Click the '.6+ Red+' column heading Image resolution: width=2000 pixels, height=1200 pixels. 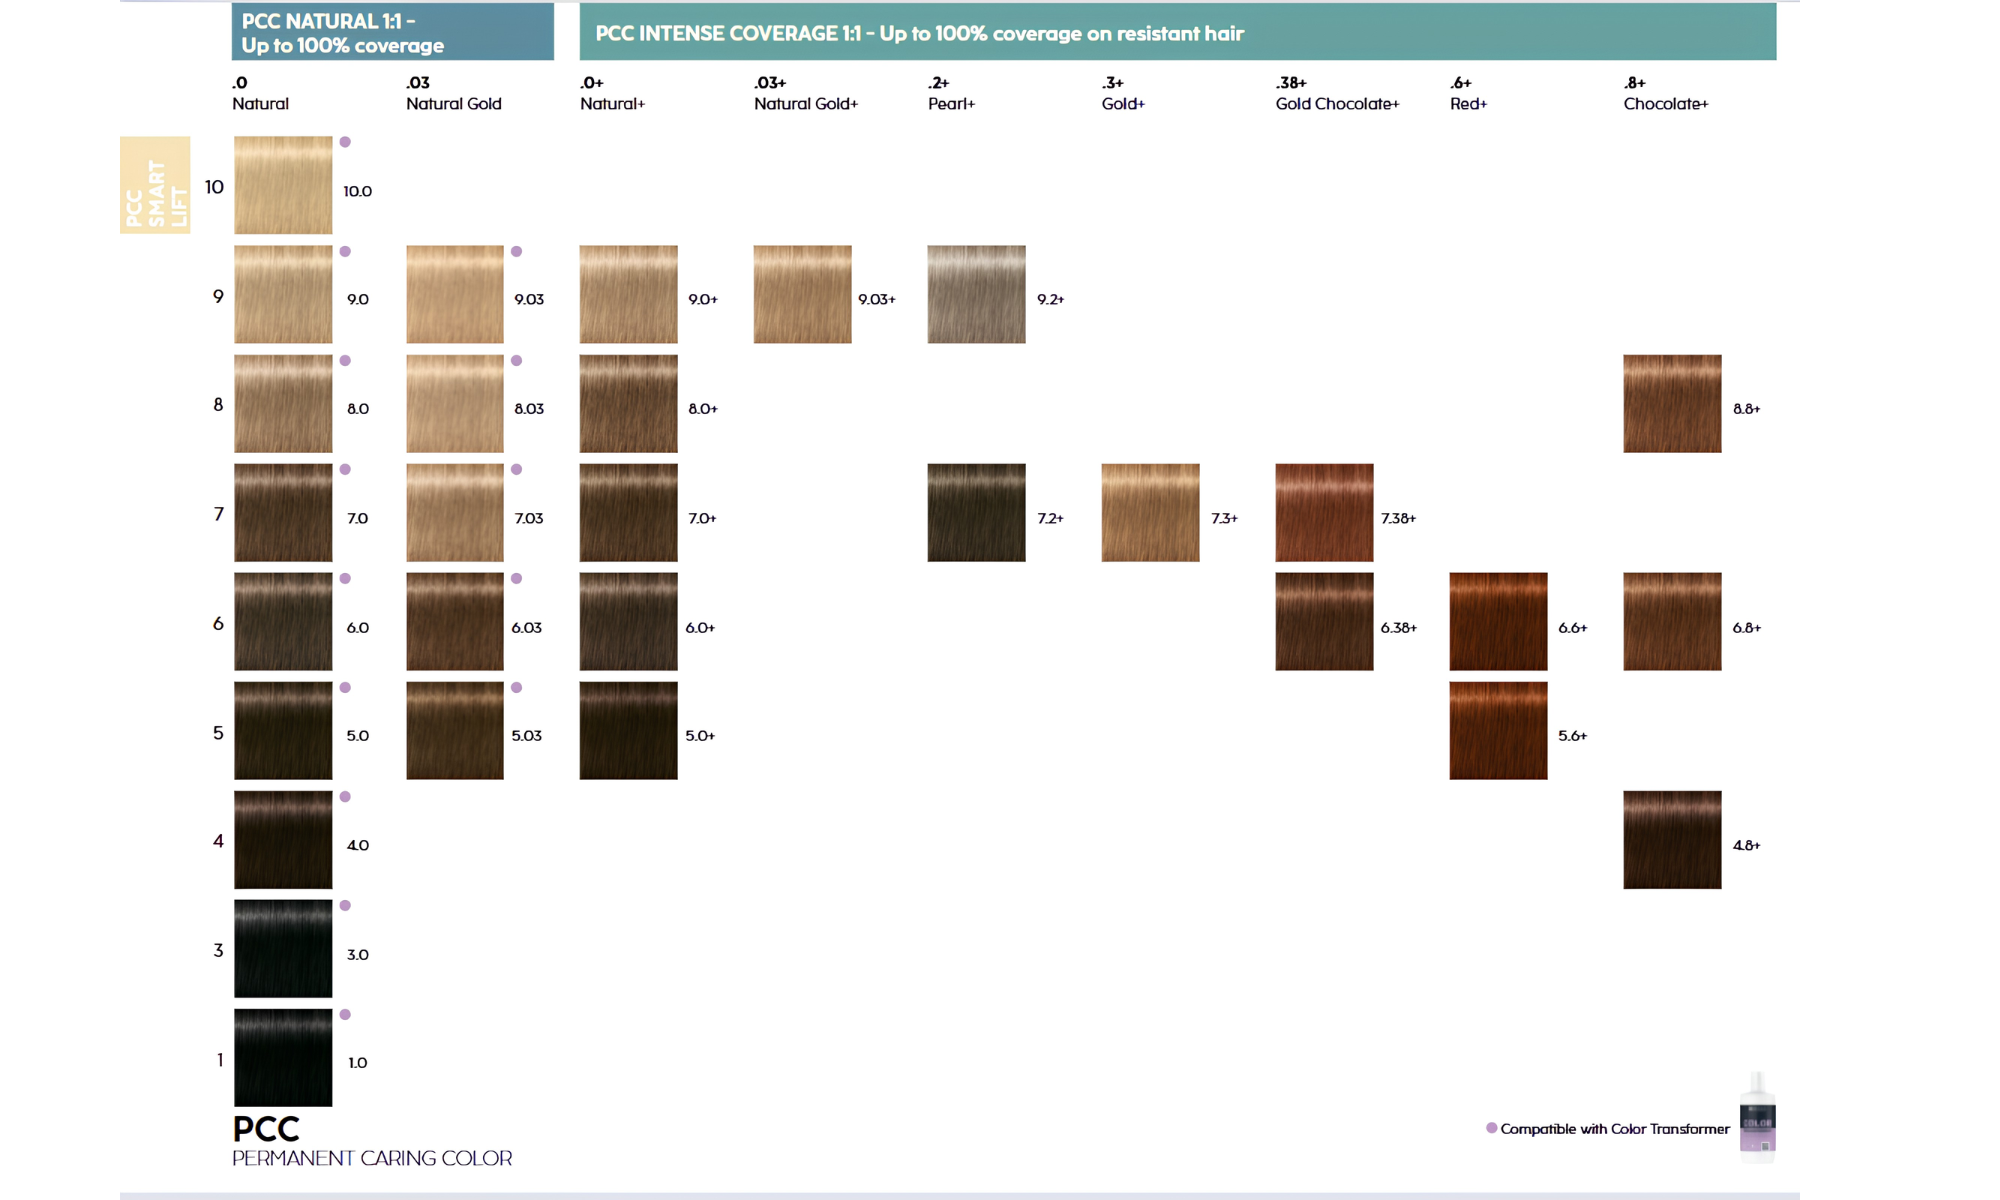click(x=1468, y=93)
